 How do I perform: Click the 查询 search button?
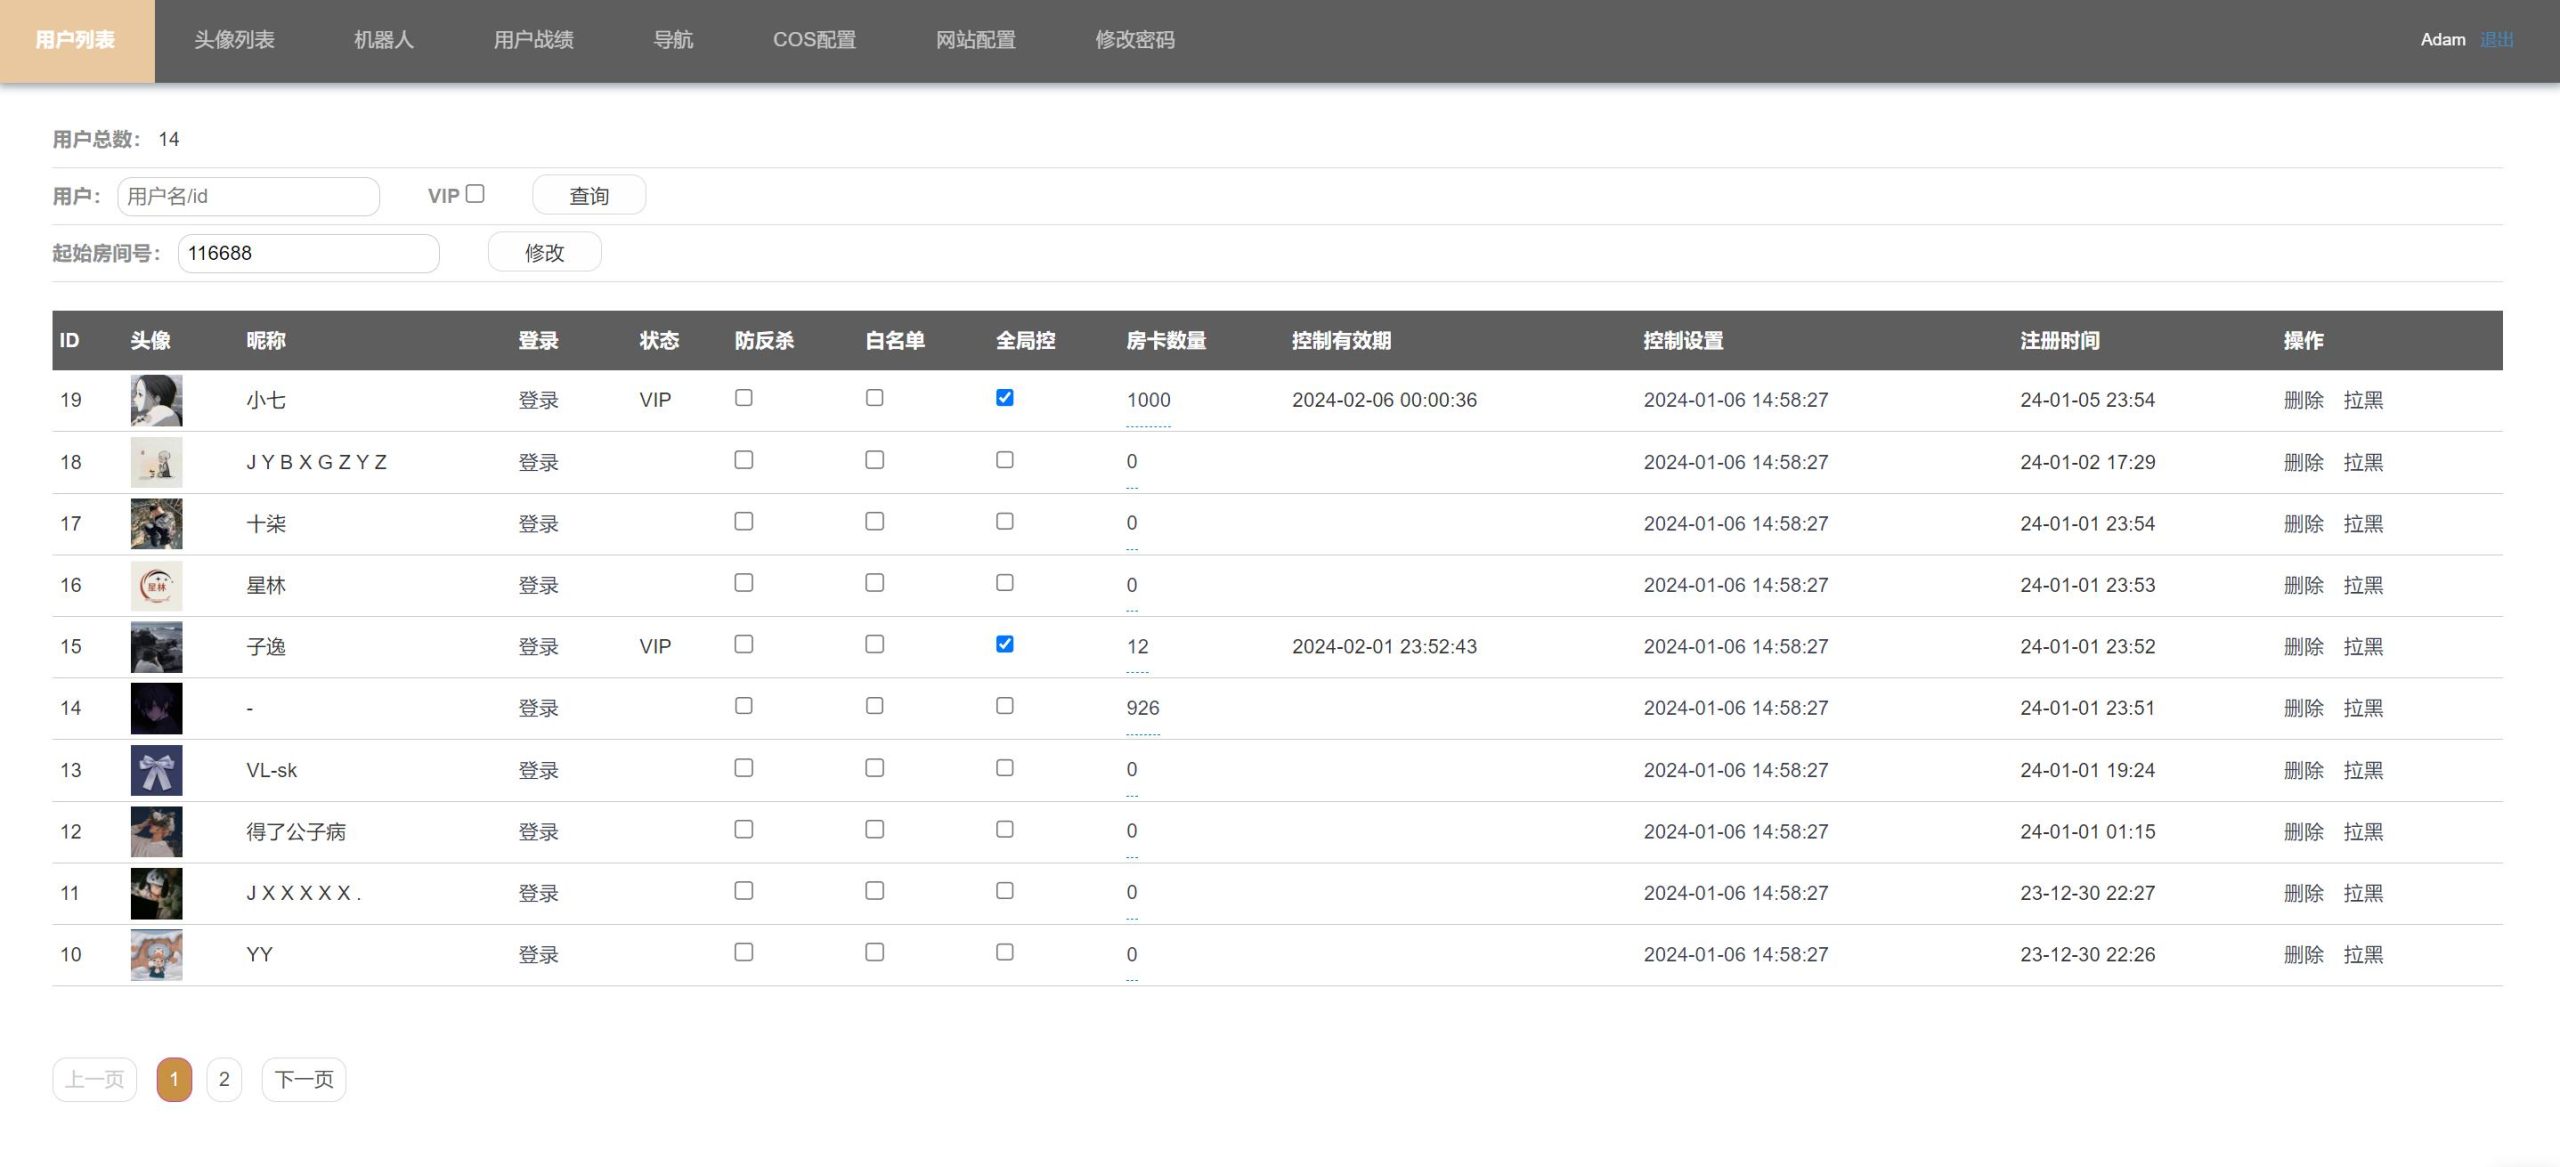pyautogui.click(x=589, y=195)
